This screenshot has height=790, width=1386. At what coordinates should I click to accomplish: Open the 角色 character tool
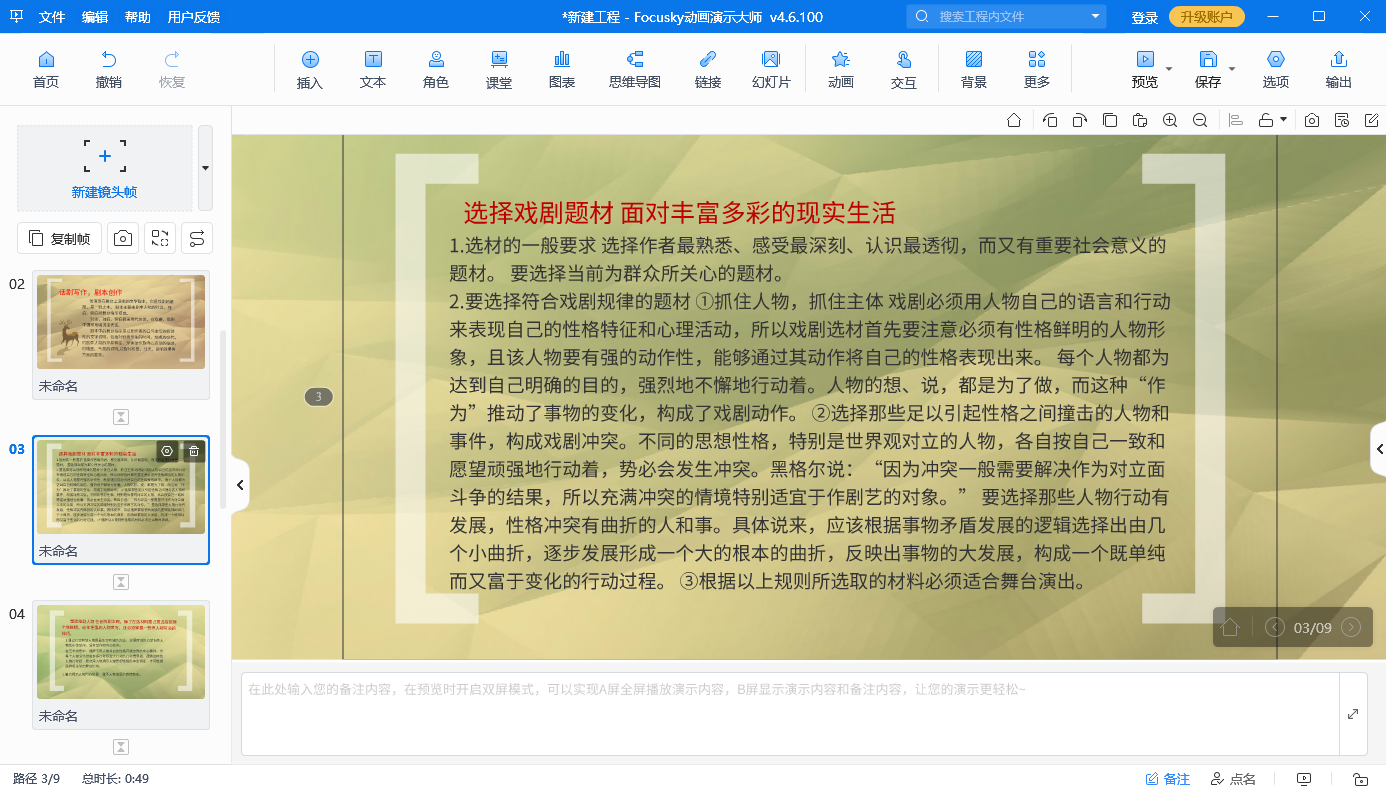pyautogui.click(x=436, y=69)
